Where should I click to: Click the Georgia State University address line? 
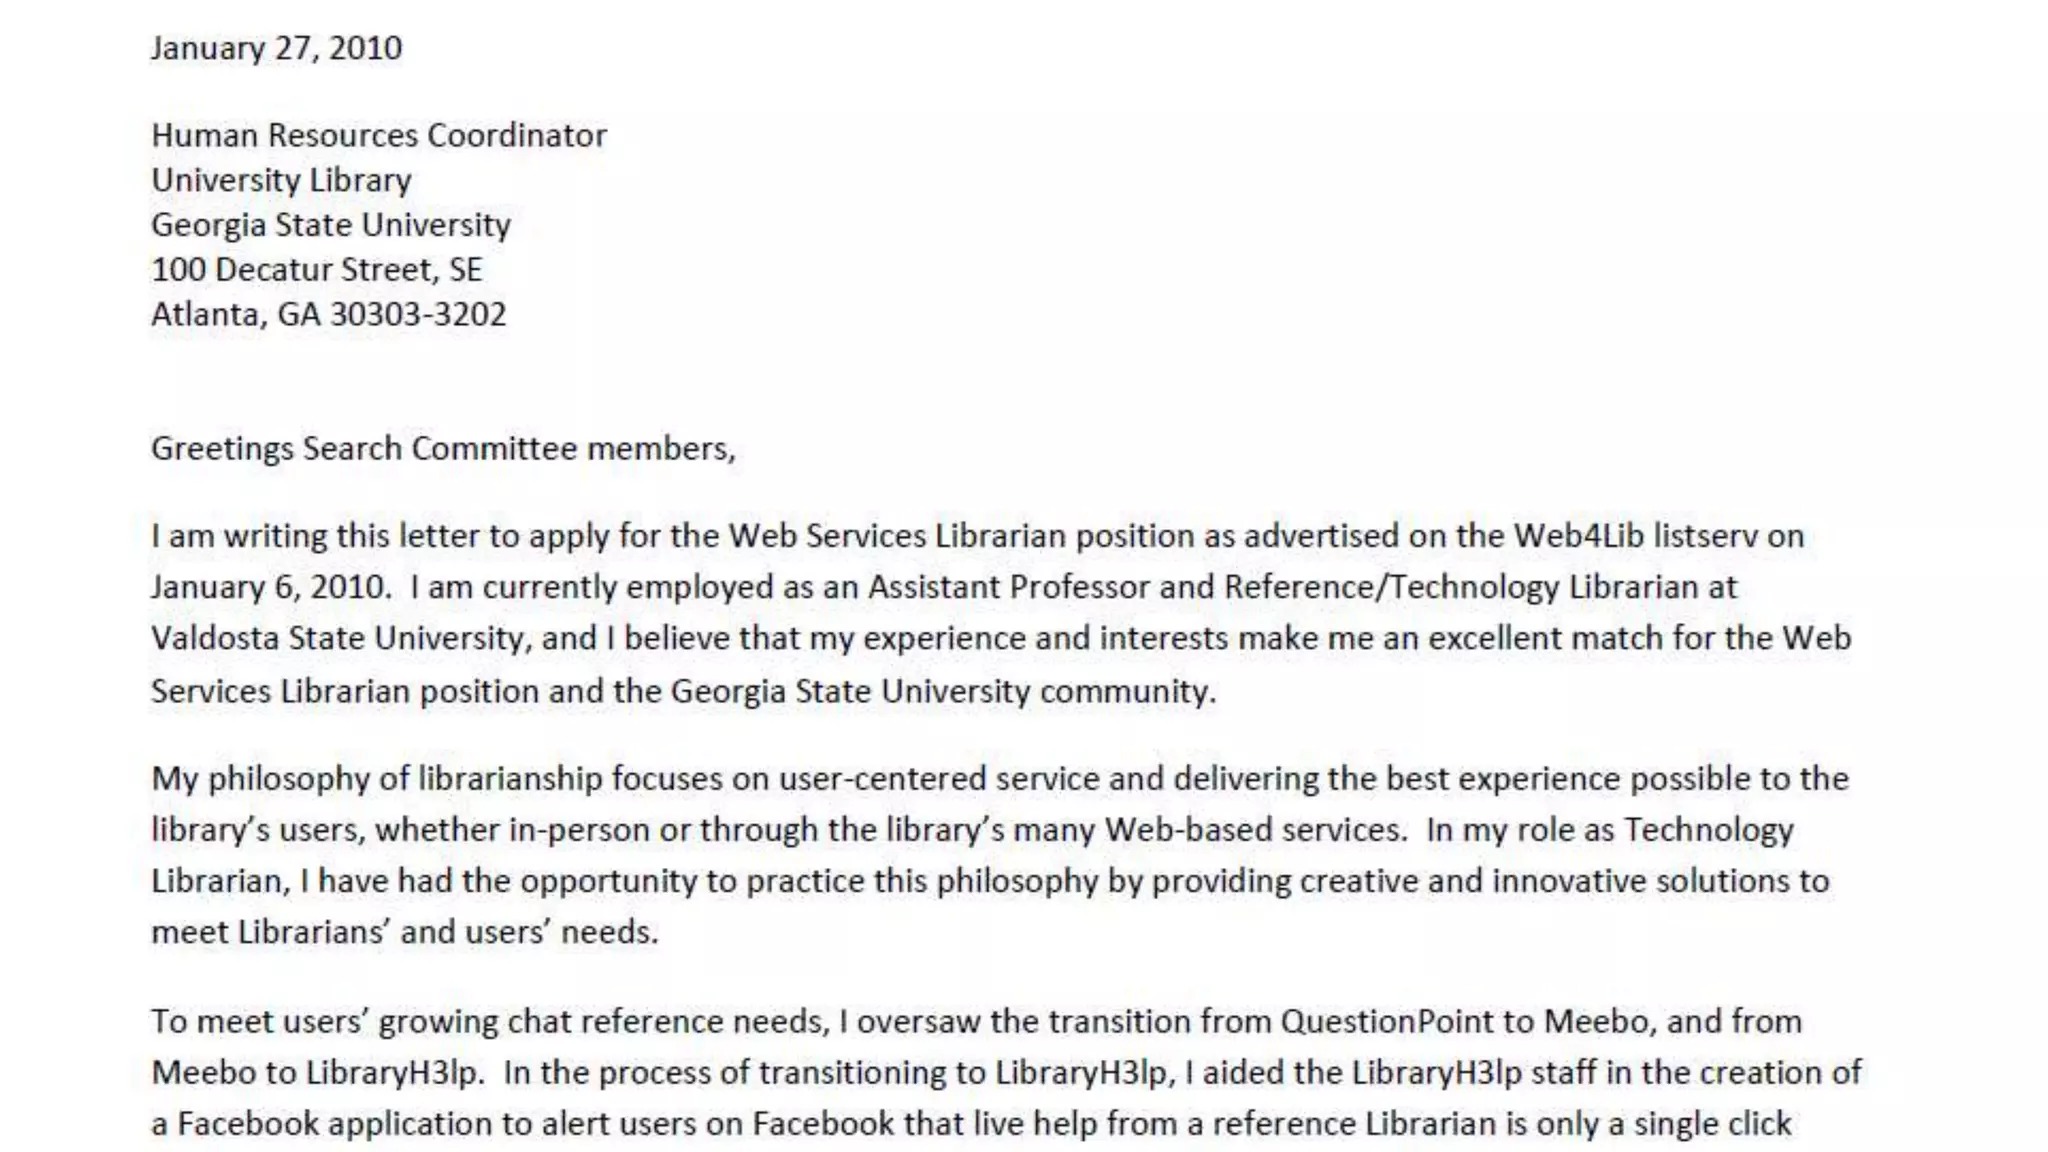[x=330, y=225]
